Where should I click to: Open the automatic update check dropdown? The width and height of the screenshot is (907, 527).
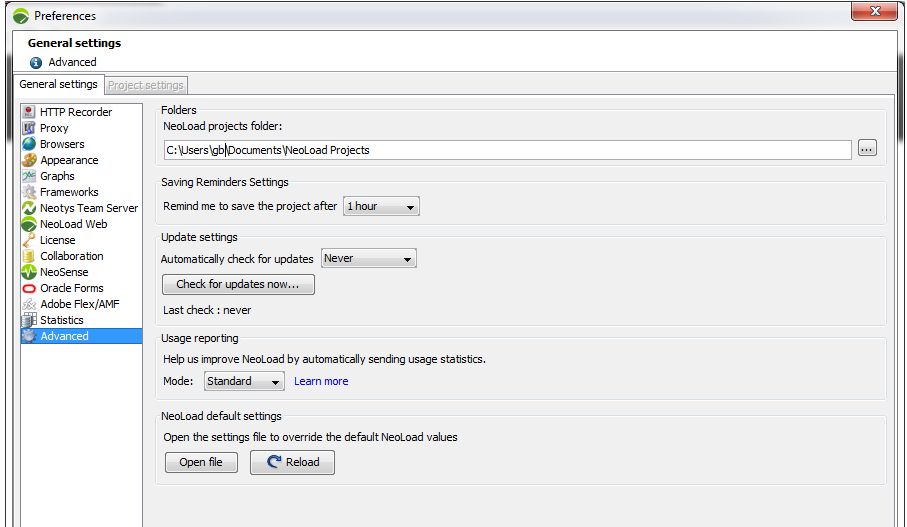(368, 258)
